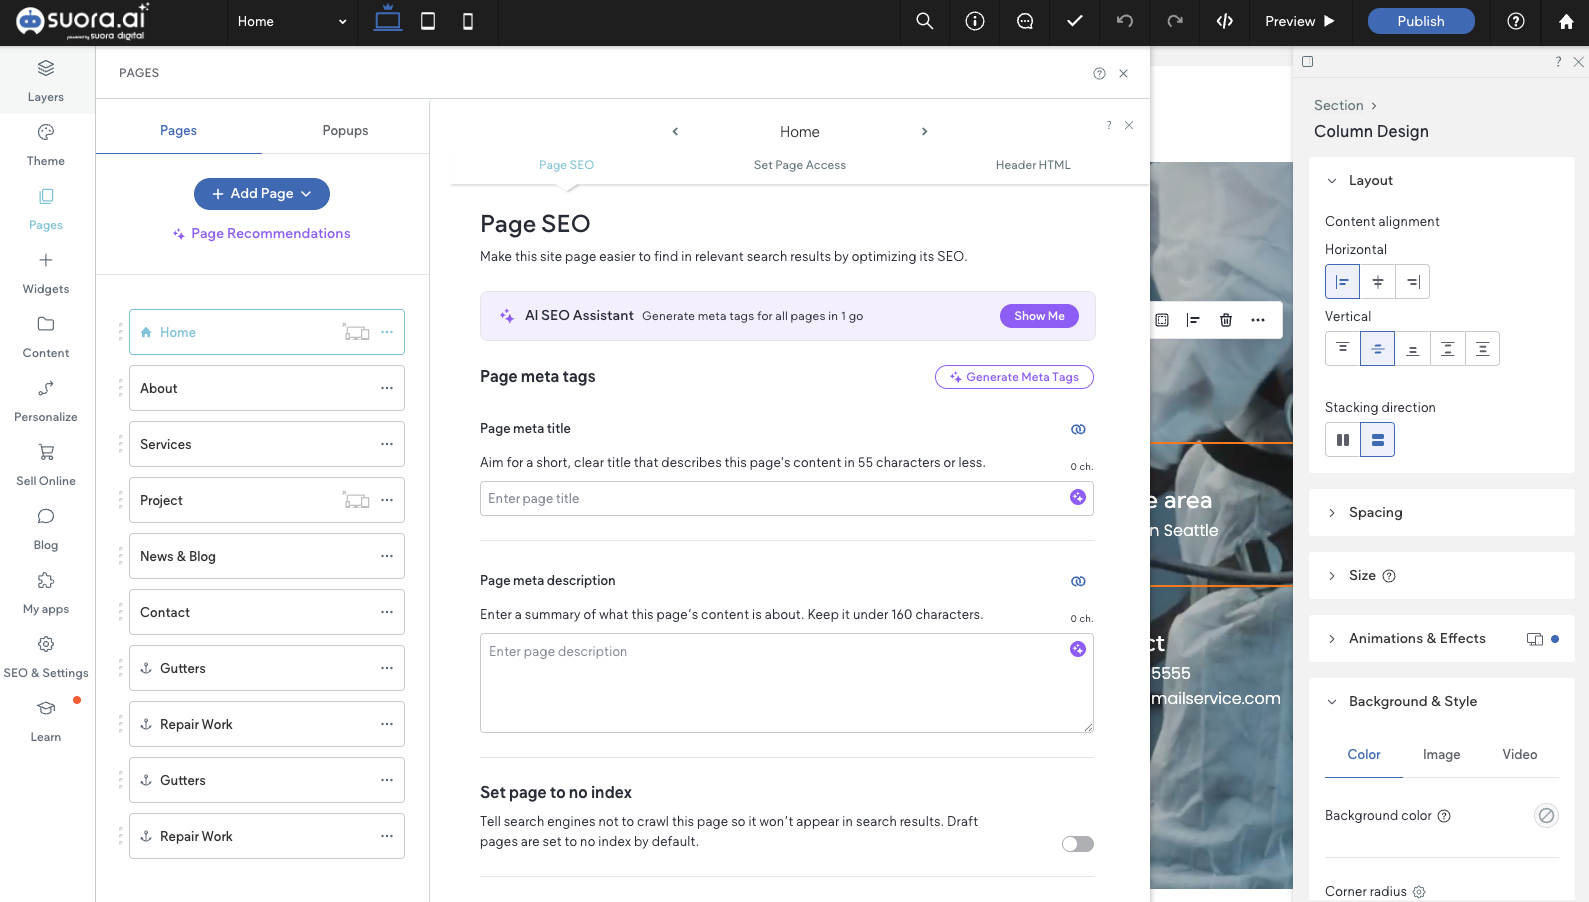Expand the Animations & Effects section
This screenshot has height=902, width=1589.
(1416, 638)
